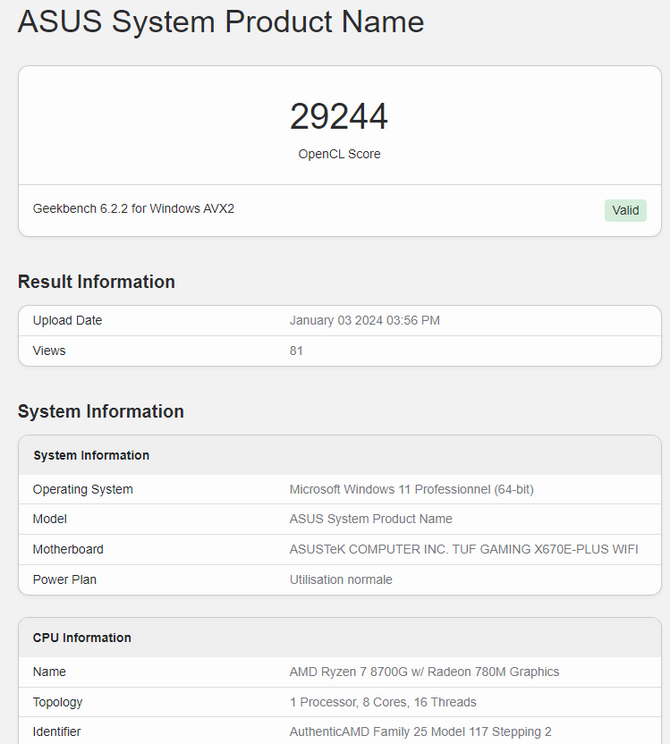Click the Views label
The width and height of the screenshot is (670, 744).
(49, 351)
